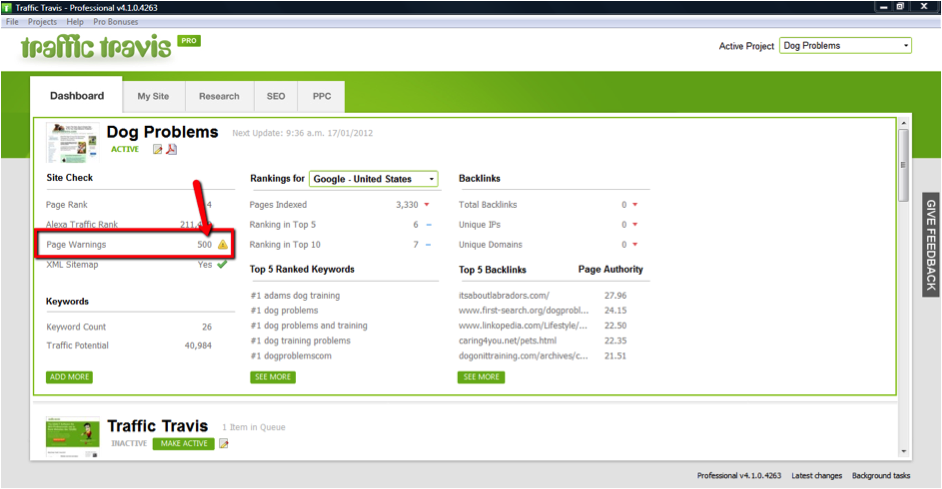942x489 pixels.
Task: Click keyword '#1 dogproblemscom'
Action: click(x=291, y=356)
